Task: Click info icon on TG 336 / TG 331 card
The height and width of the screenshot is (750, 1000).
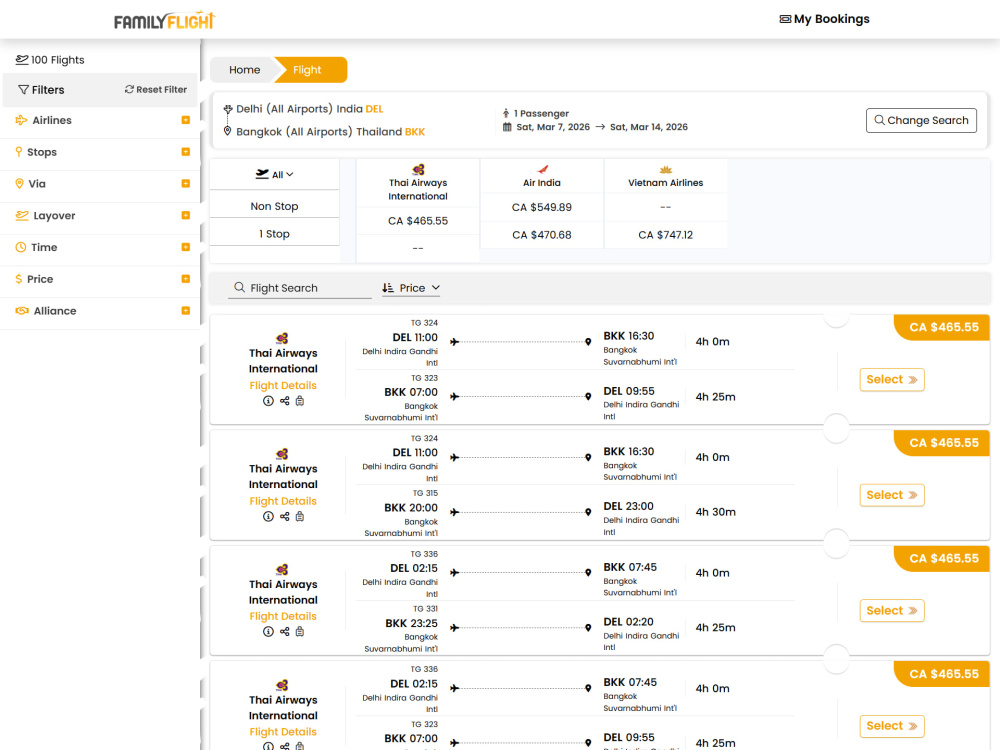Action: coord(268,632)
